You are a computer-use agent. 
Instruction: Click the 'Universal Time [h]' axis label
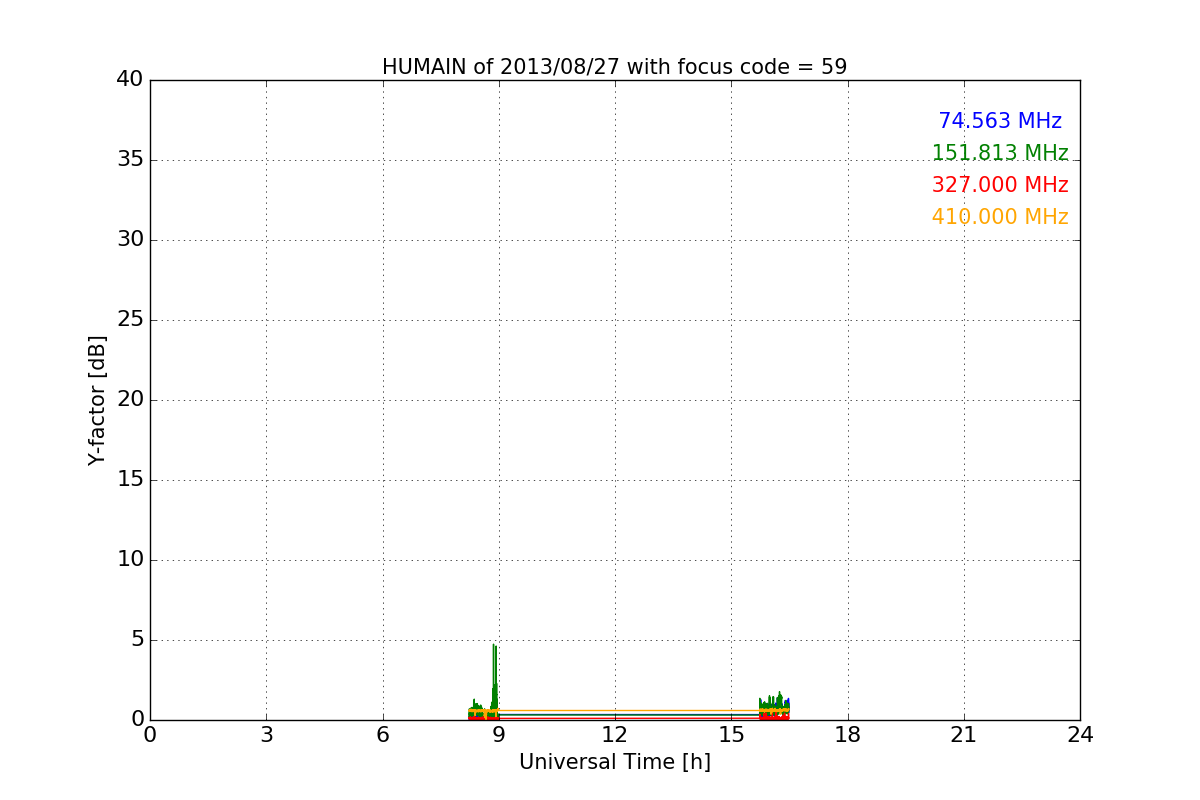pos(615,762)
